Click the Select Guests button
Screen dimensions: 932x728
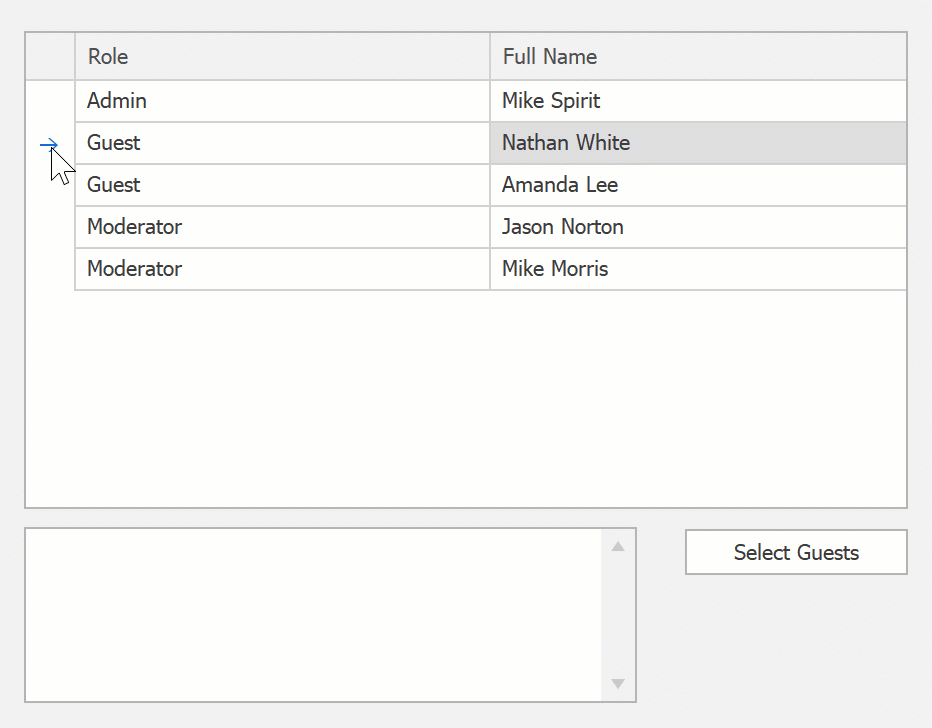point(796,552)
